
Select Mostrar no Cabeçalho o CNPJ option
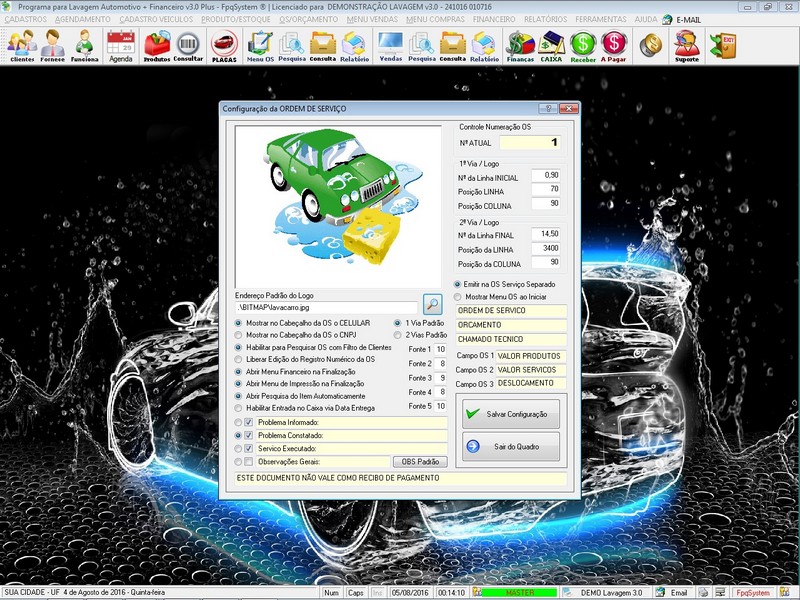pos(238,335)
